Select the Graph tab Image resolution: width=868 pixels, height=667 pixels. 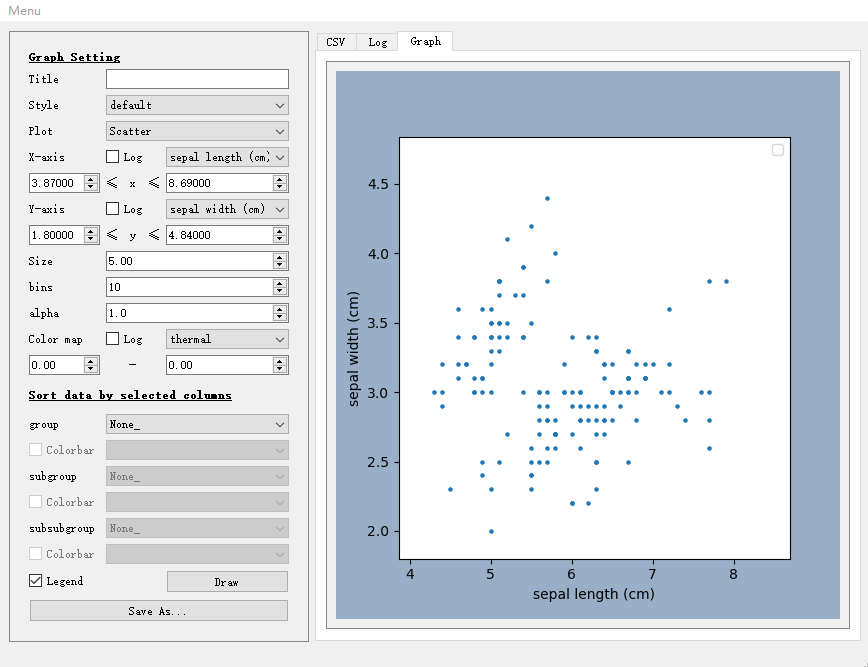click(425, 41)
